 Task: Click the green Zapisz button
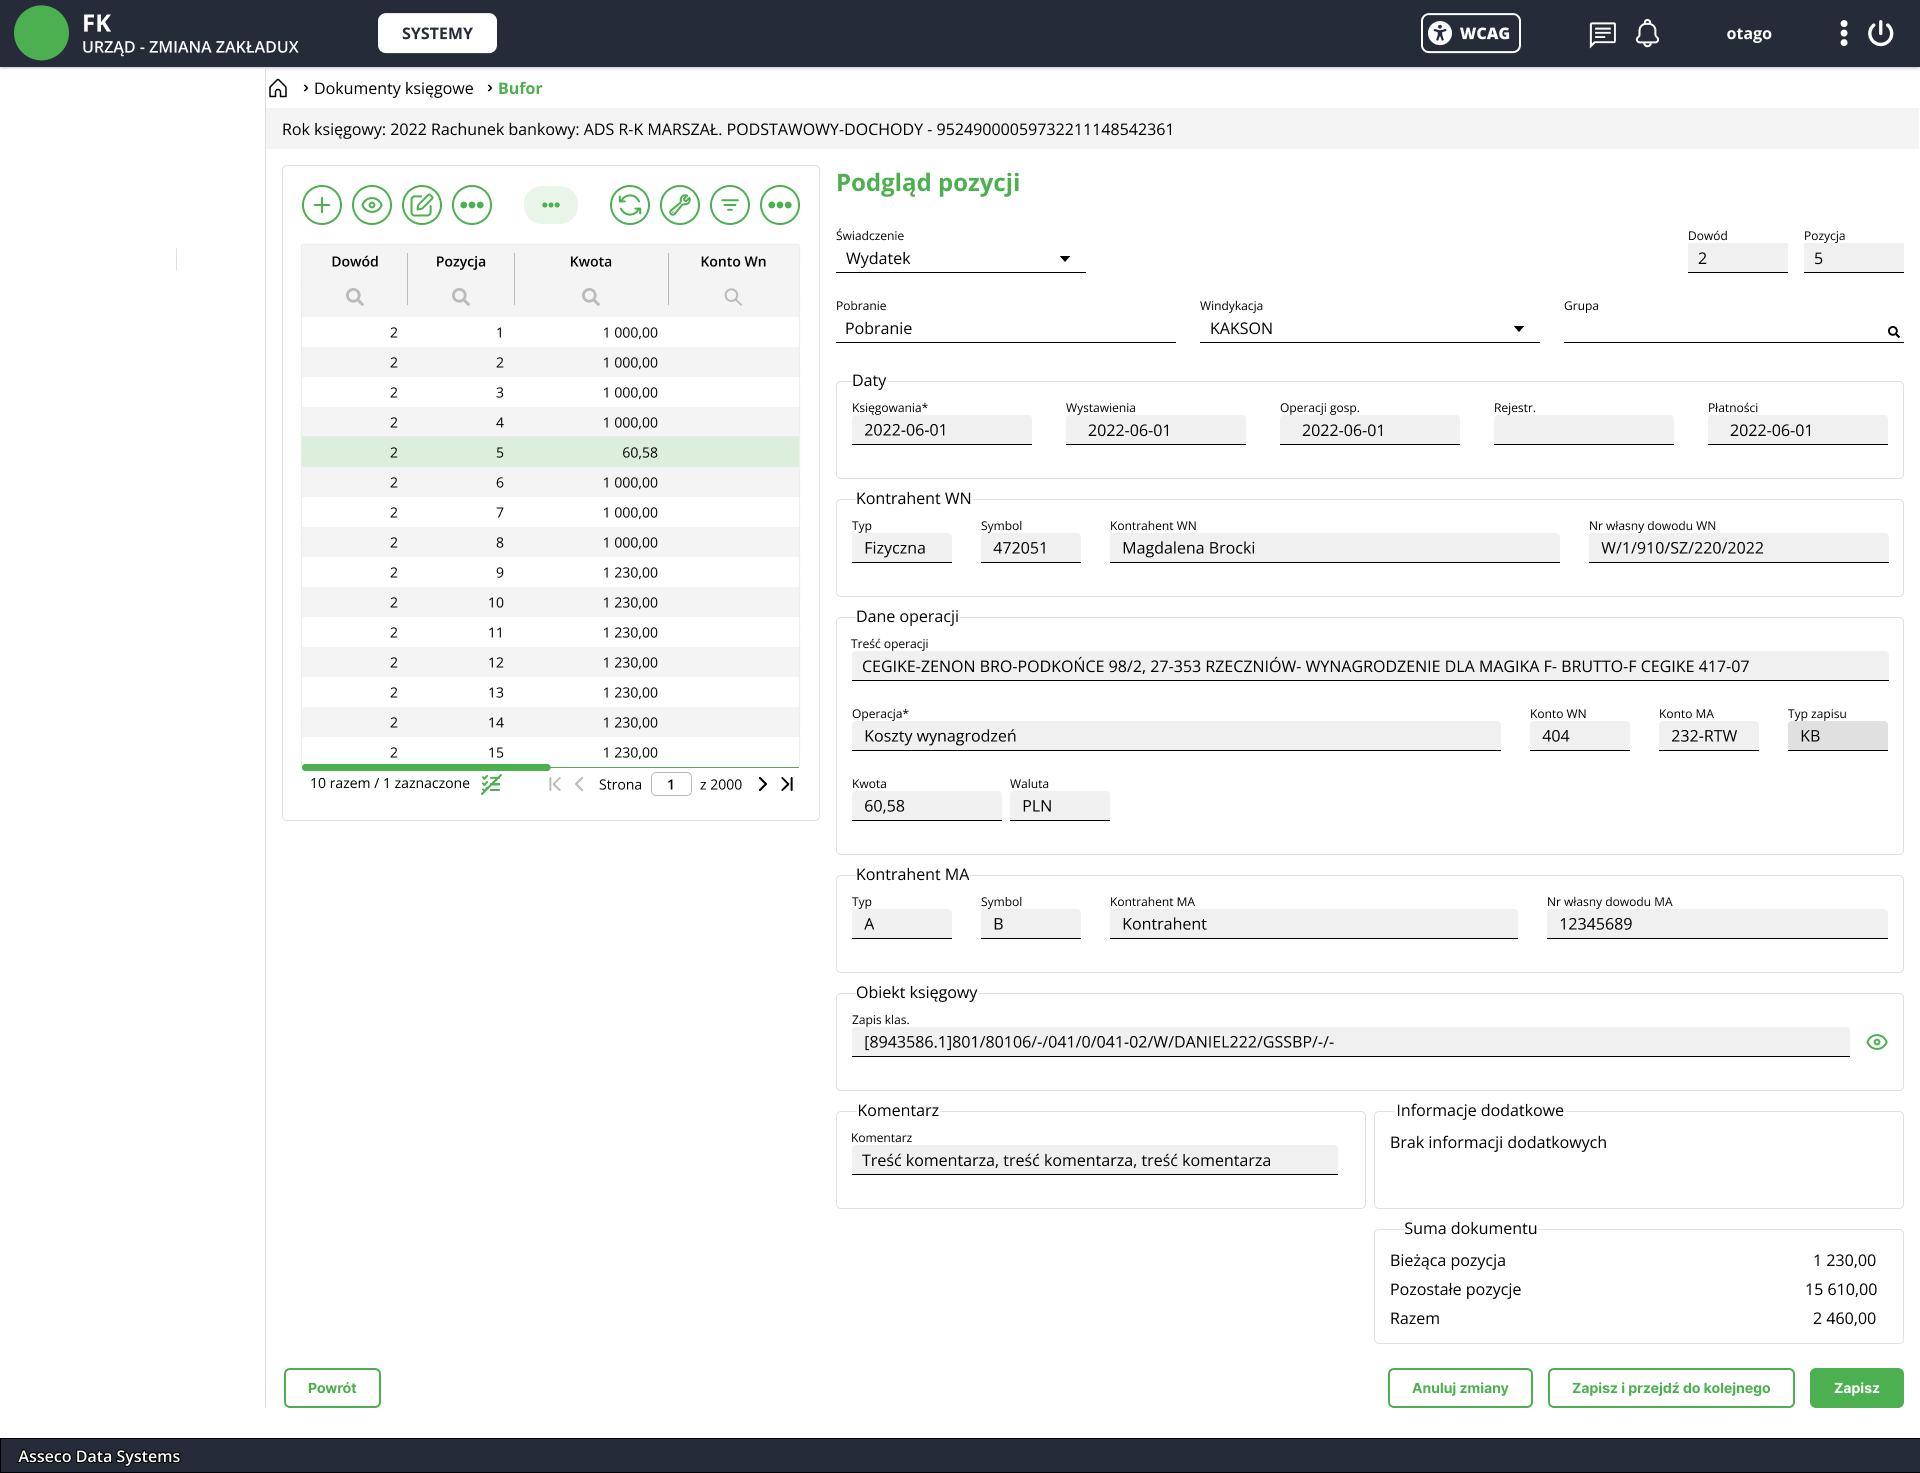1856,1388
